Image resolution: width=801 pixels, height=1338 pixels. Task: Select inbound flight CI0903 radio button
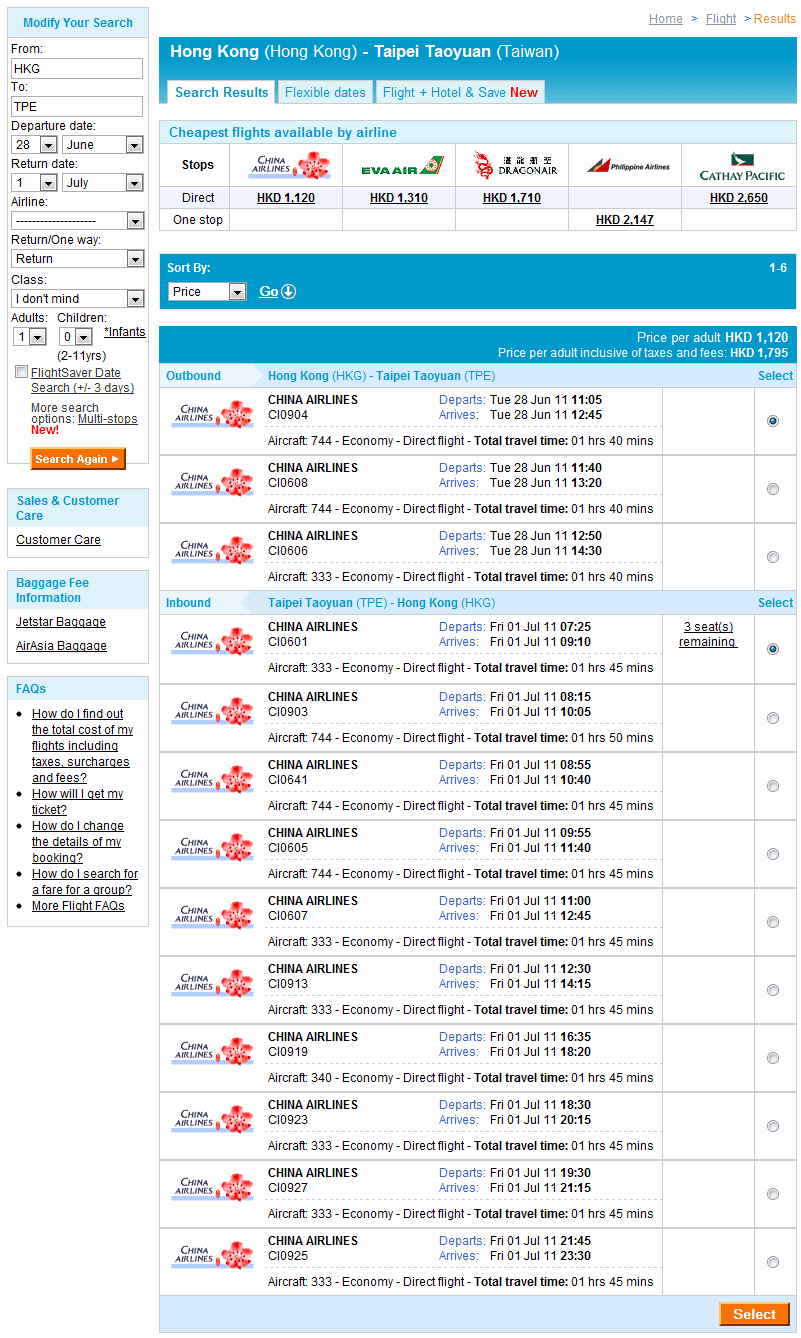(x=772, y=718)
